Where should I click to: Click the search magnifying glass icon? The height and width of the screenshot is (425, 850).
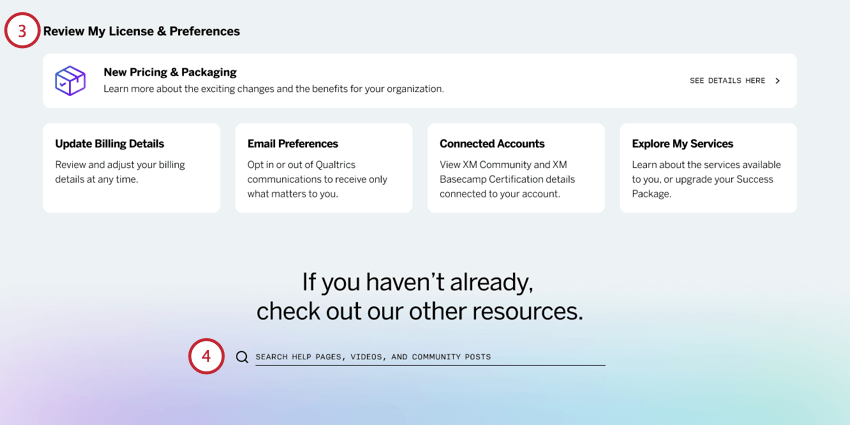(x=242, y=357)
